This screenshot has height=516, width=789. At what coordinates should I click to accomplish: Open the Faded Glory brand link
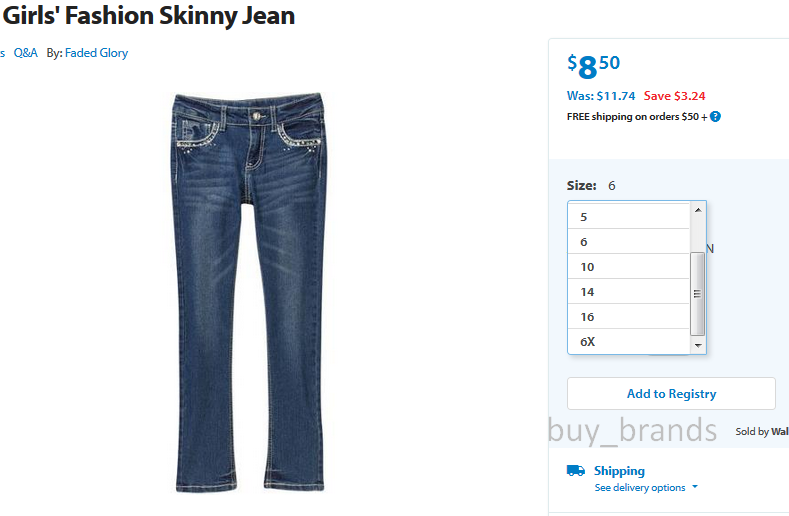(x=96, y=53)
